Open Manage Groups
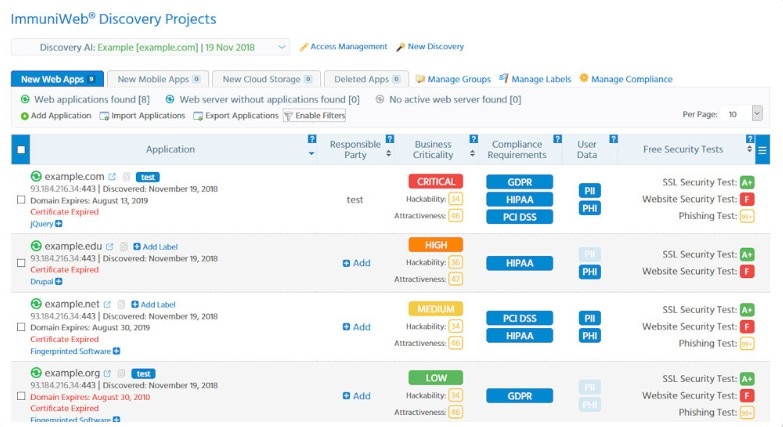 [x=453, y=79]
